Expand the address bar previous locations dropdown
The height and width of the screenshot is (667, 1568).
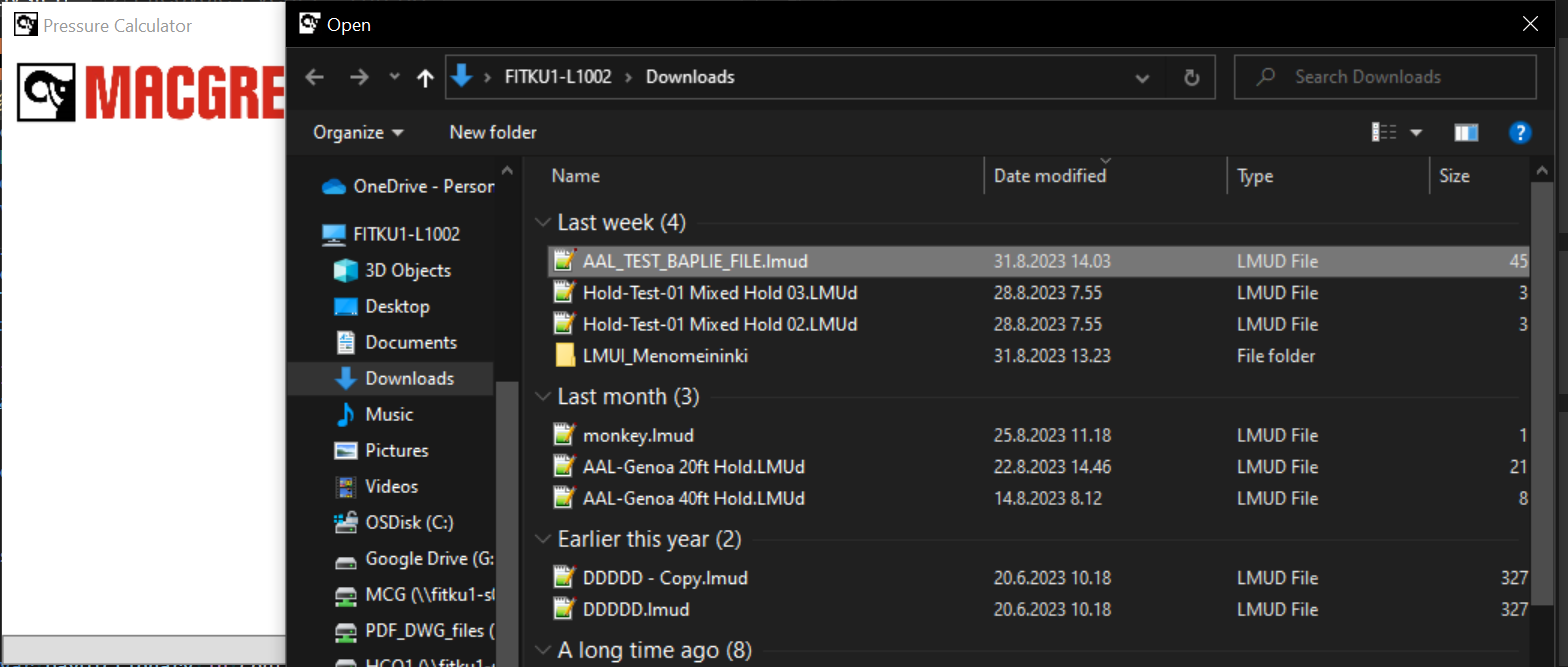point(1143,78)
